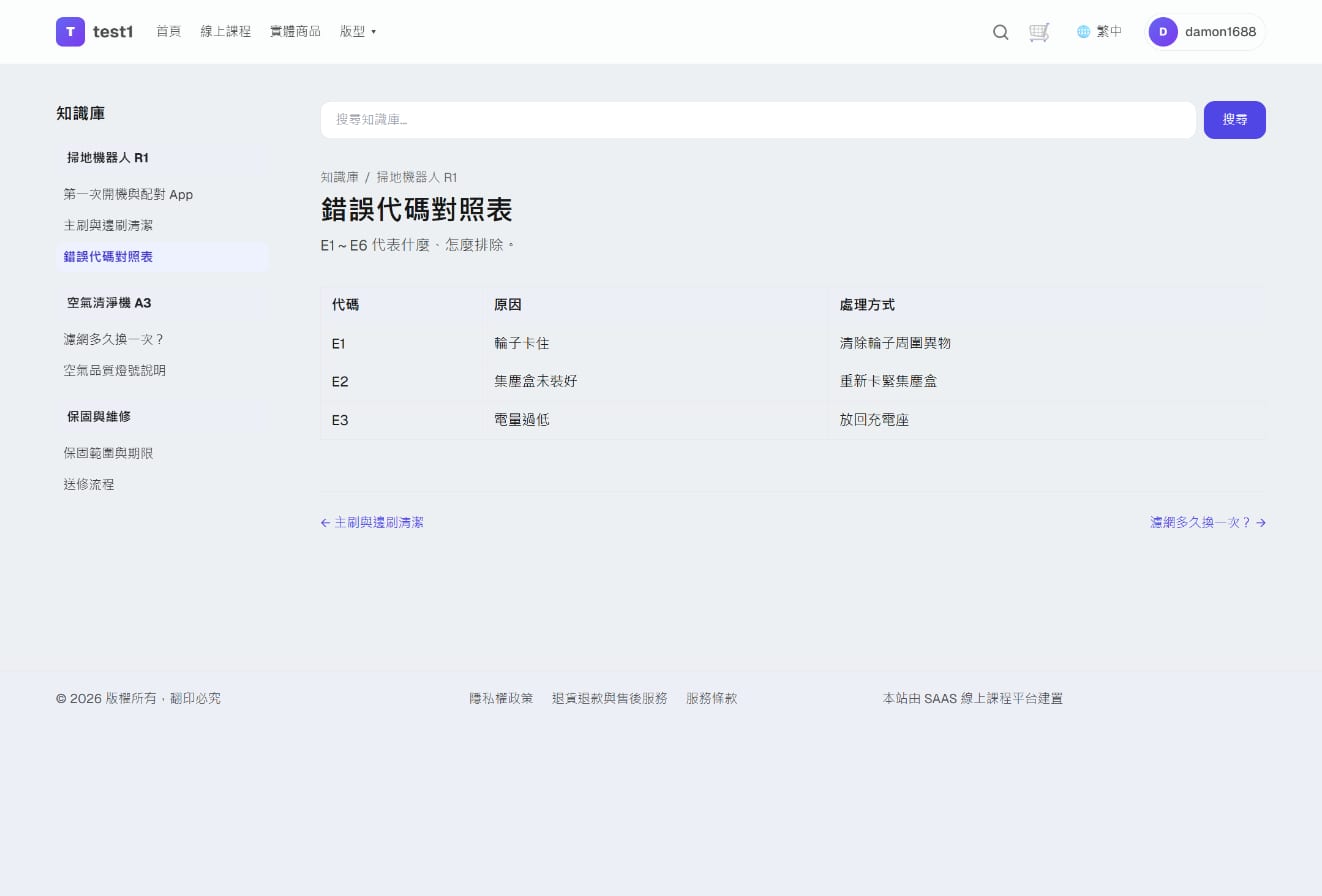
Task: Click the E2 code cell
Action: coord(401,382)
